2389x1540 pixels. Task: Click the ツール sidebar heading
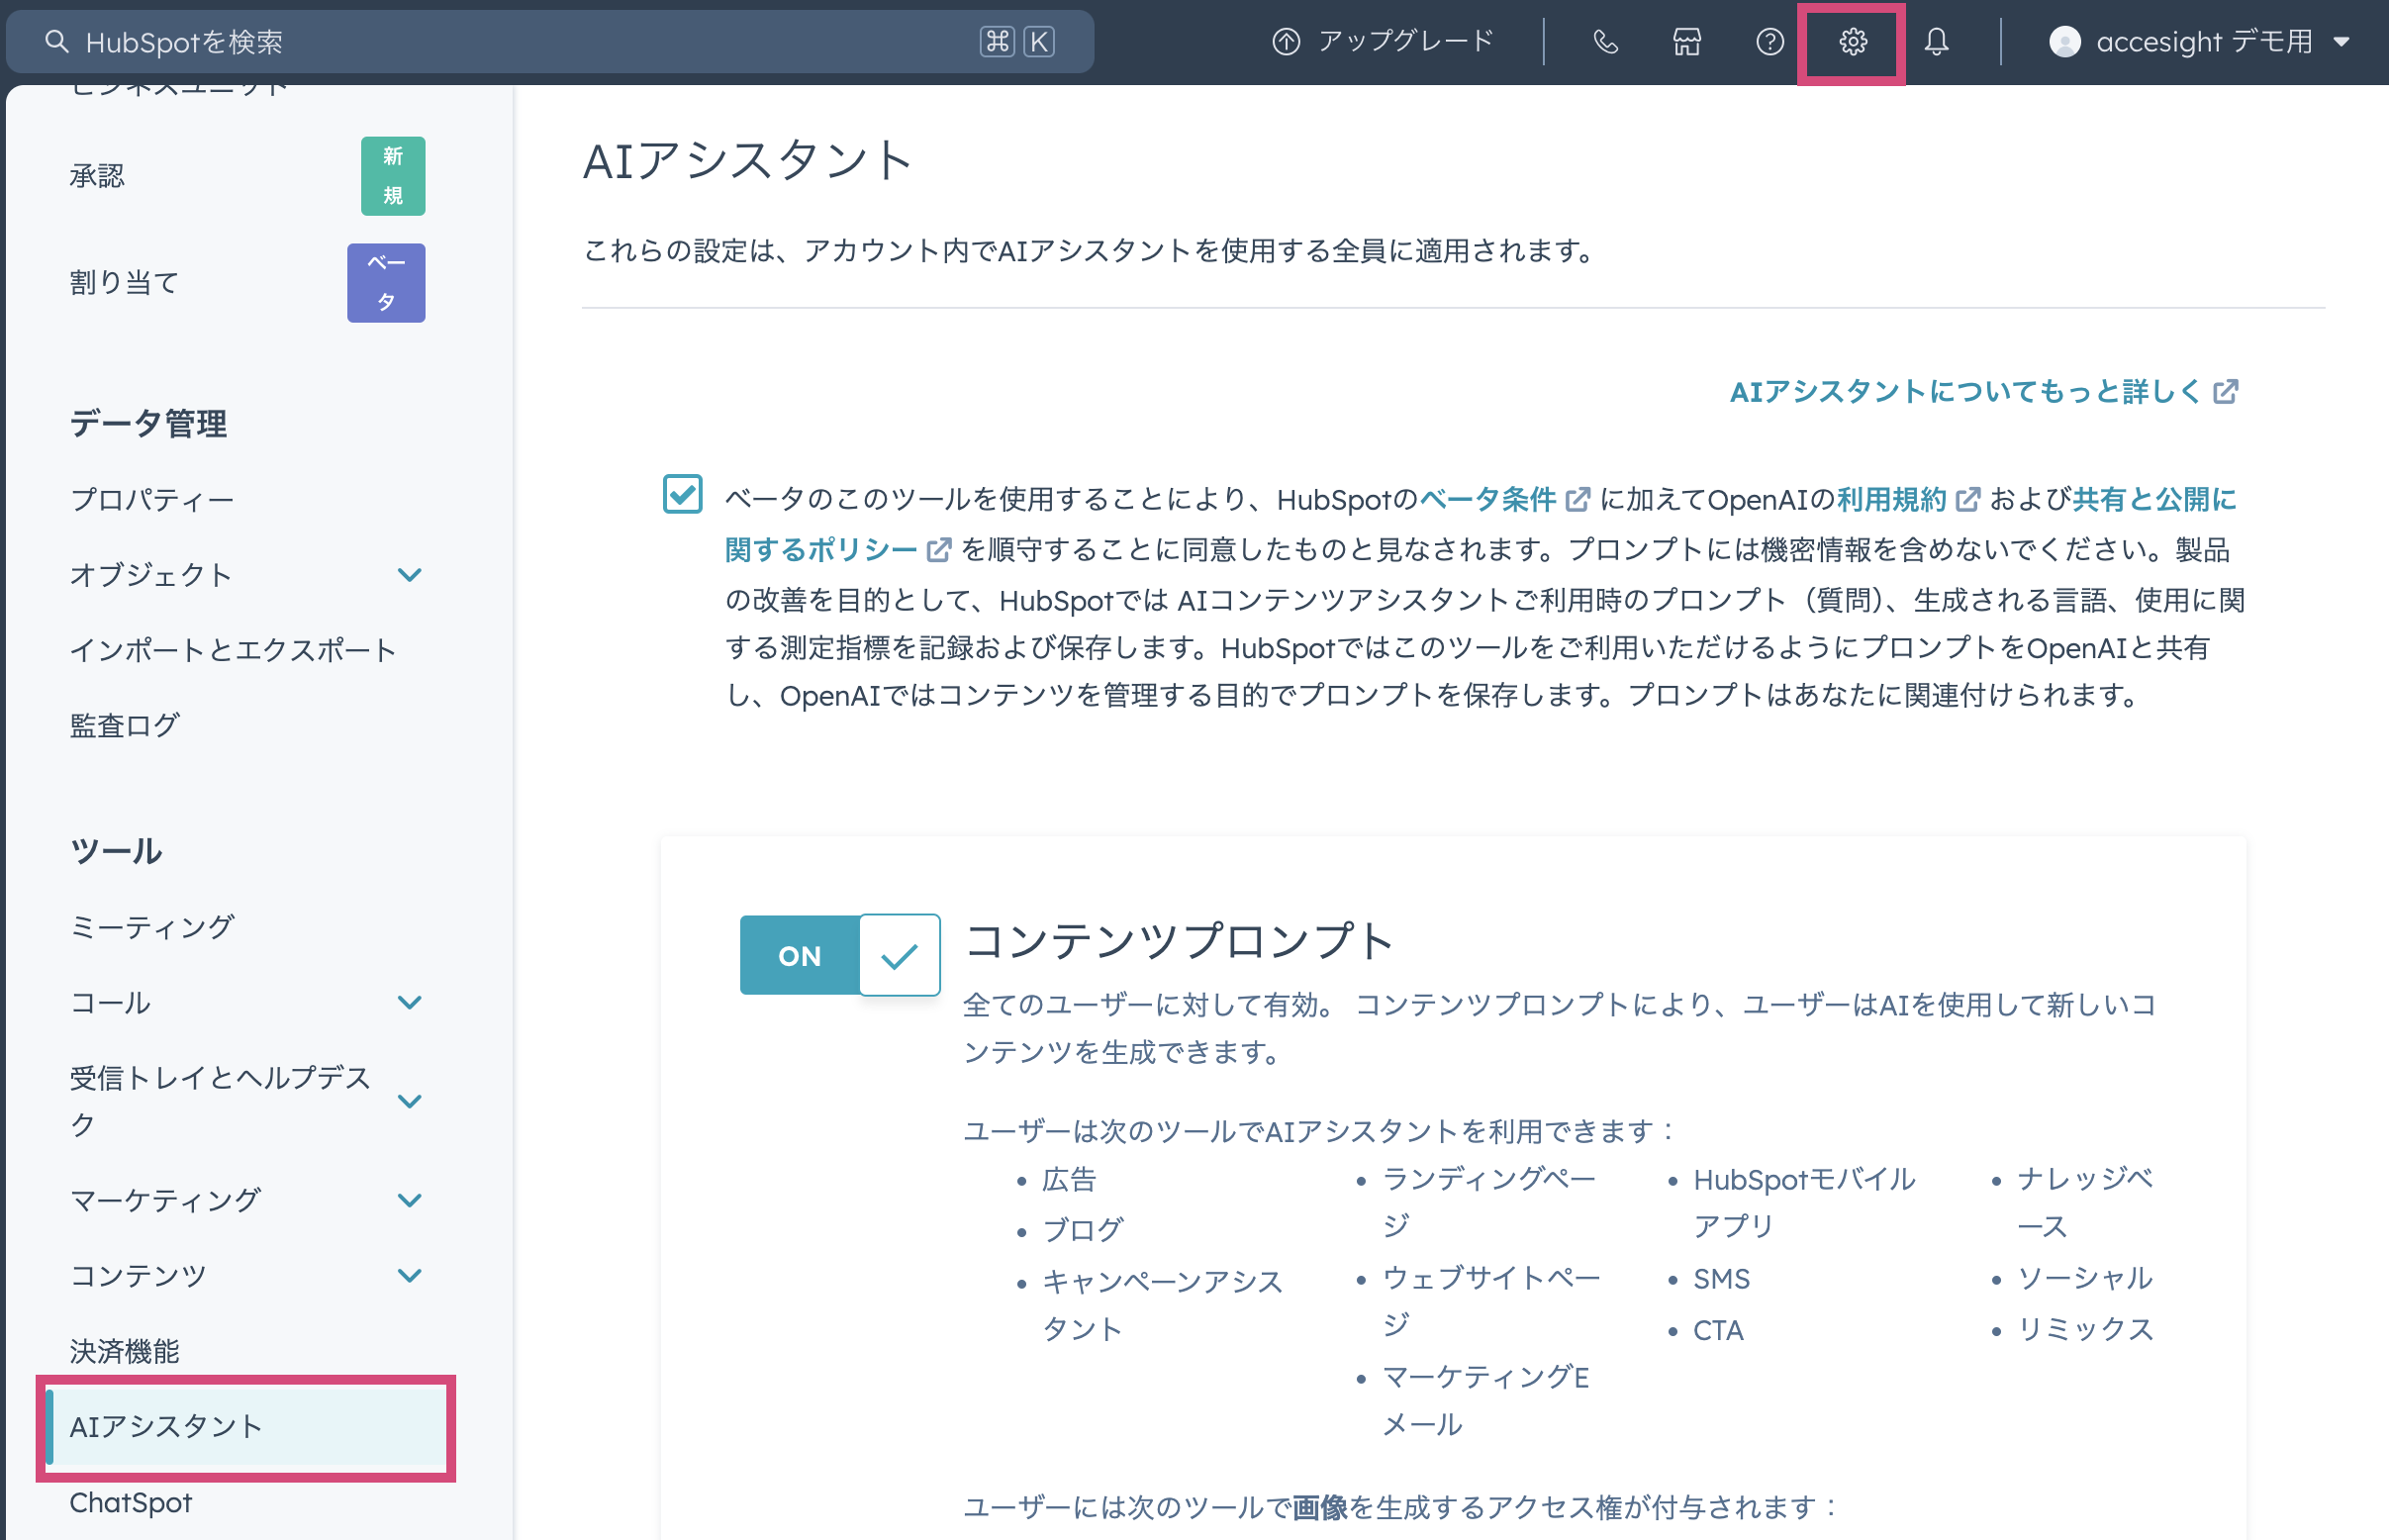click(116, 851)
